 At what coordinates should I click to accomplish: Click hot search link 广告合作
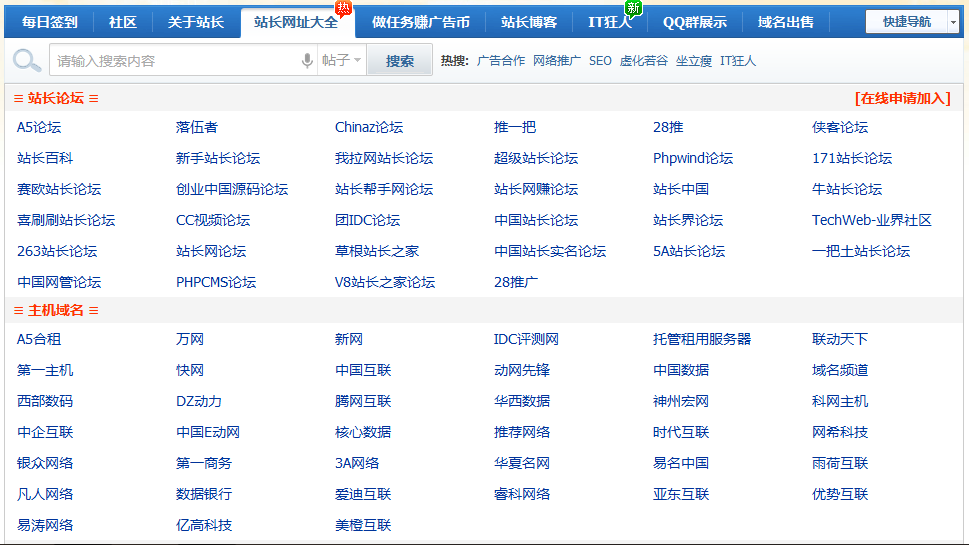(x=501, y=61)
